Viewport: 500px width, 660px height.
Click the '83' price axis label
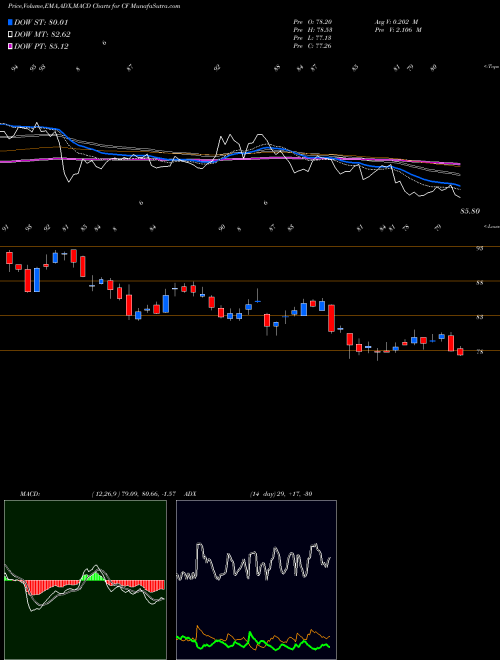coord(479,317)
